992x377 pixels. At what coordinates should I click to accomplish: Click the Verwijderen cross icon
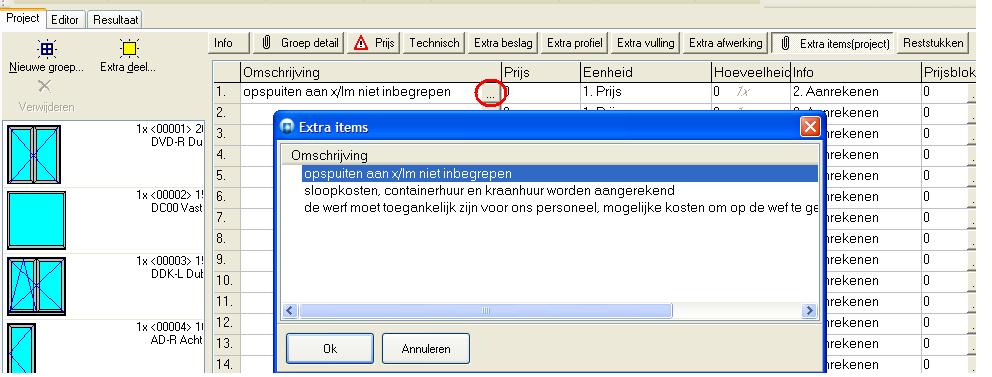44,86
